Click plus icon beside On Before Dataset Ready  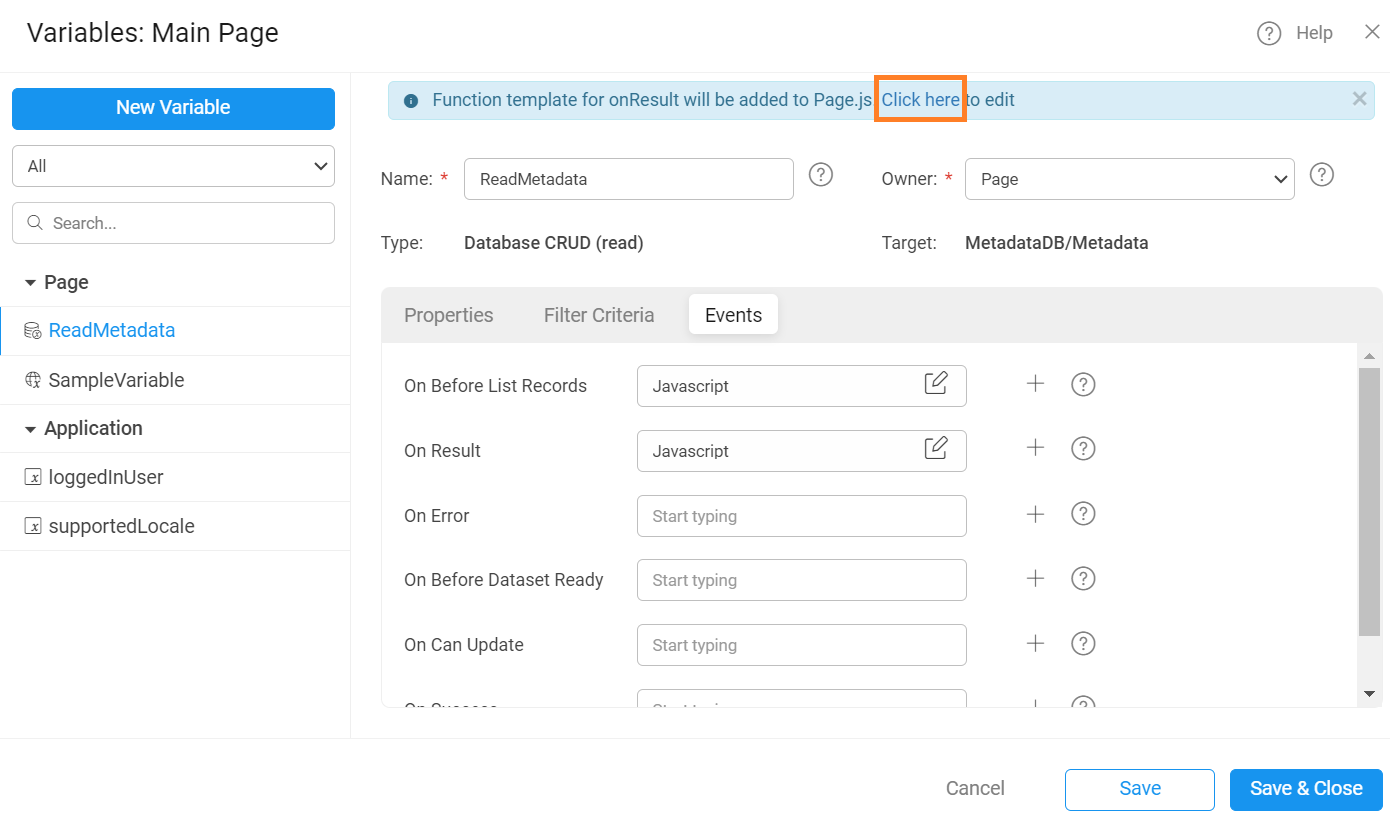1035,579
